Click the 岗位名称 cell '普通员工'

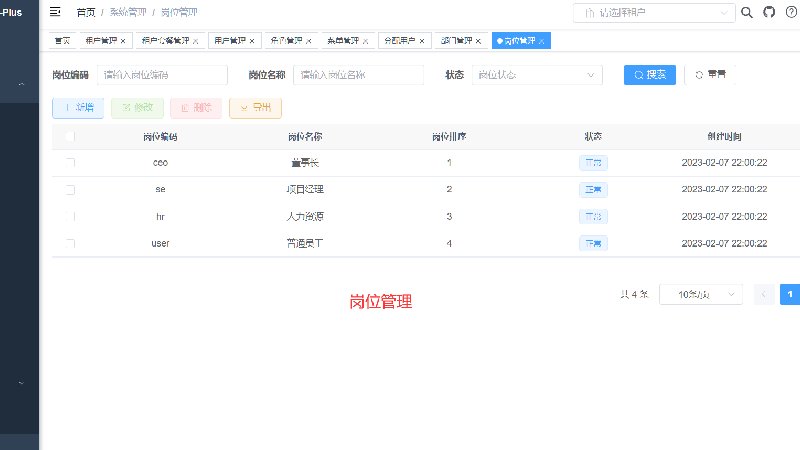[x=305, y=244]
